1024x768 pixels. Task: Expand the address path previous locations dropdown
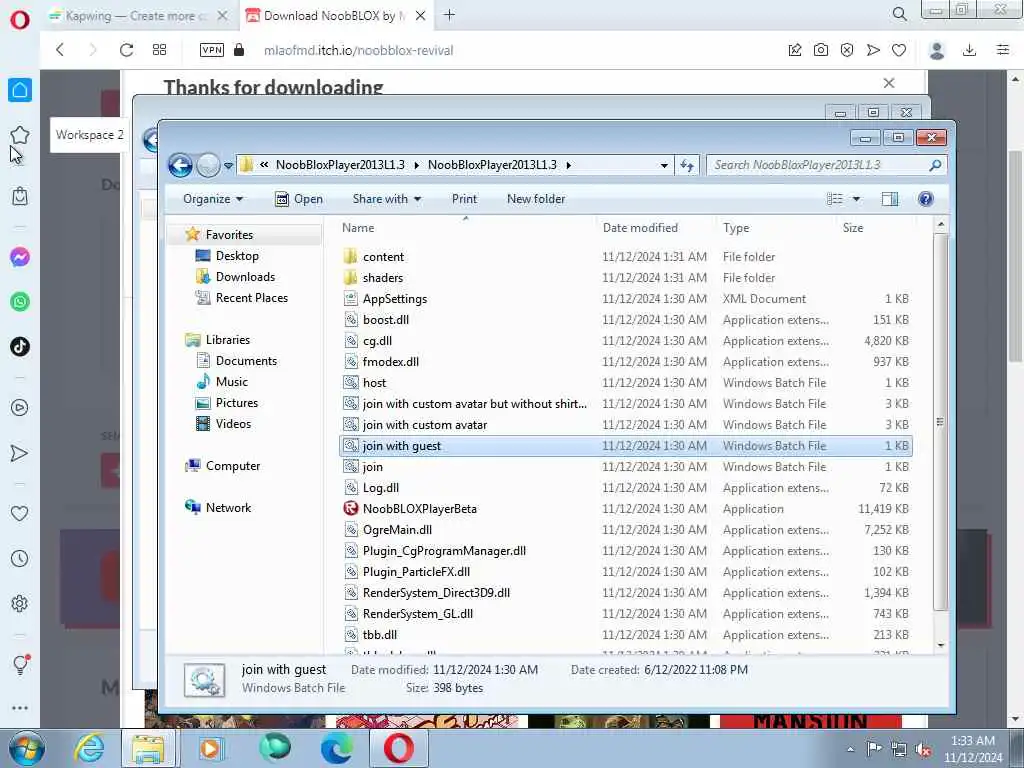tap(664, 165)
